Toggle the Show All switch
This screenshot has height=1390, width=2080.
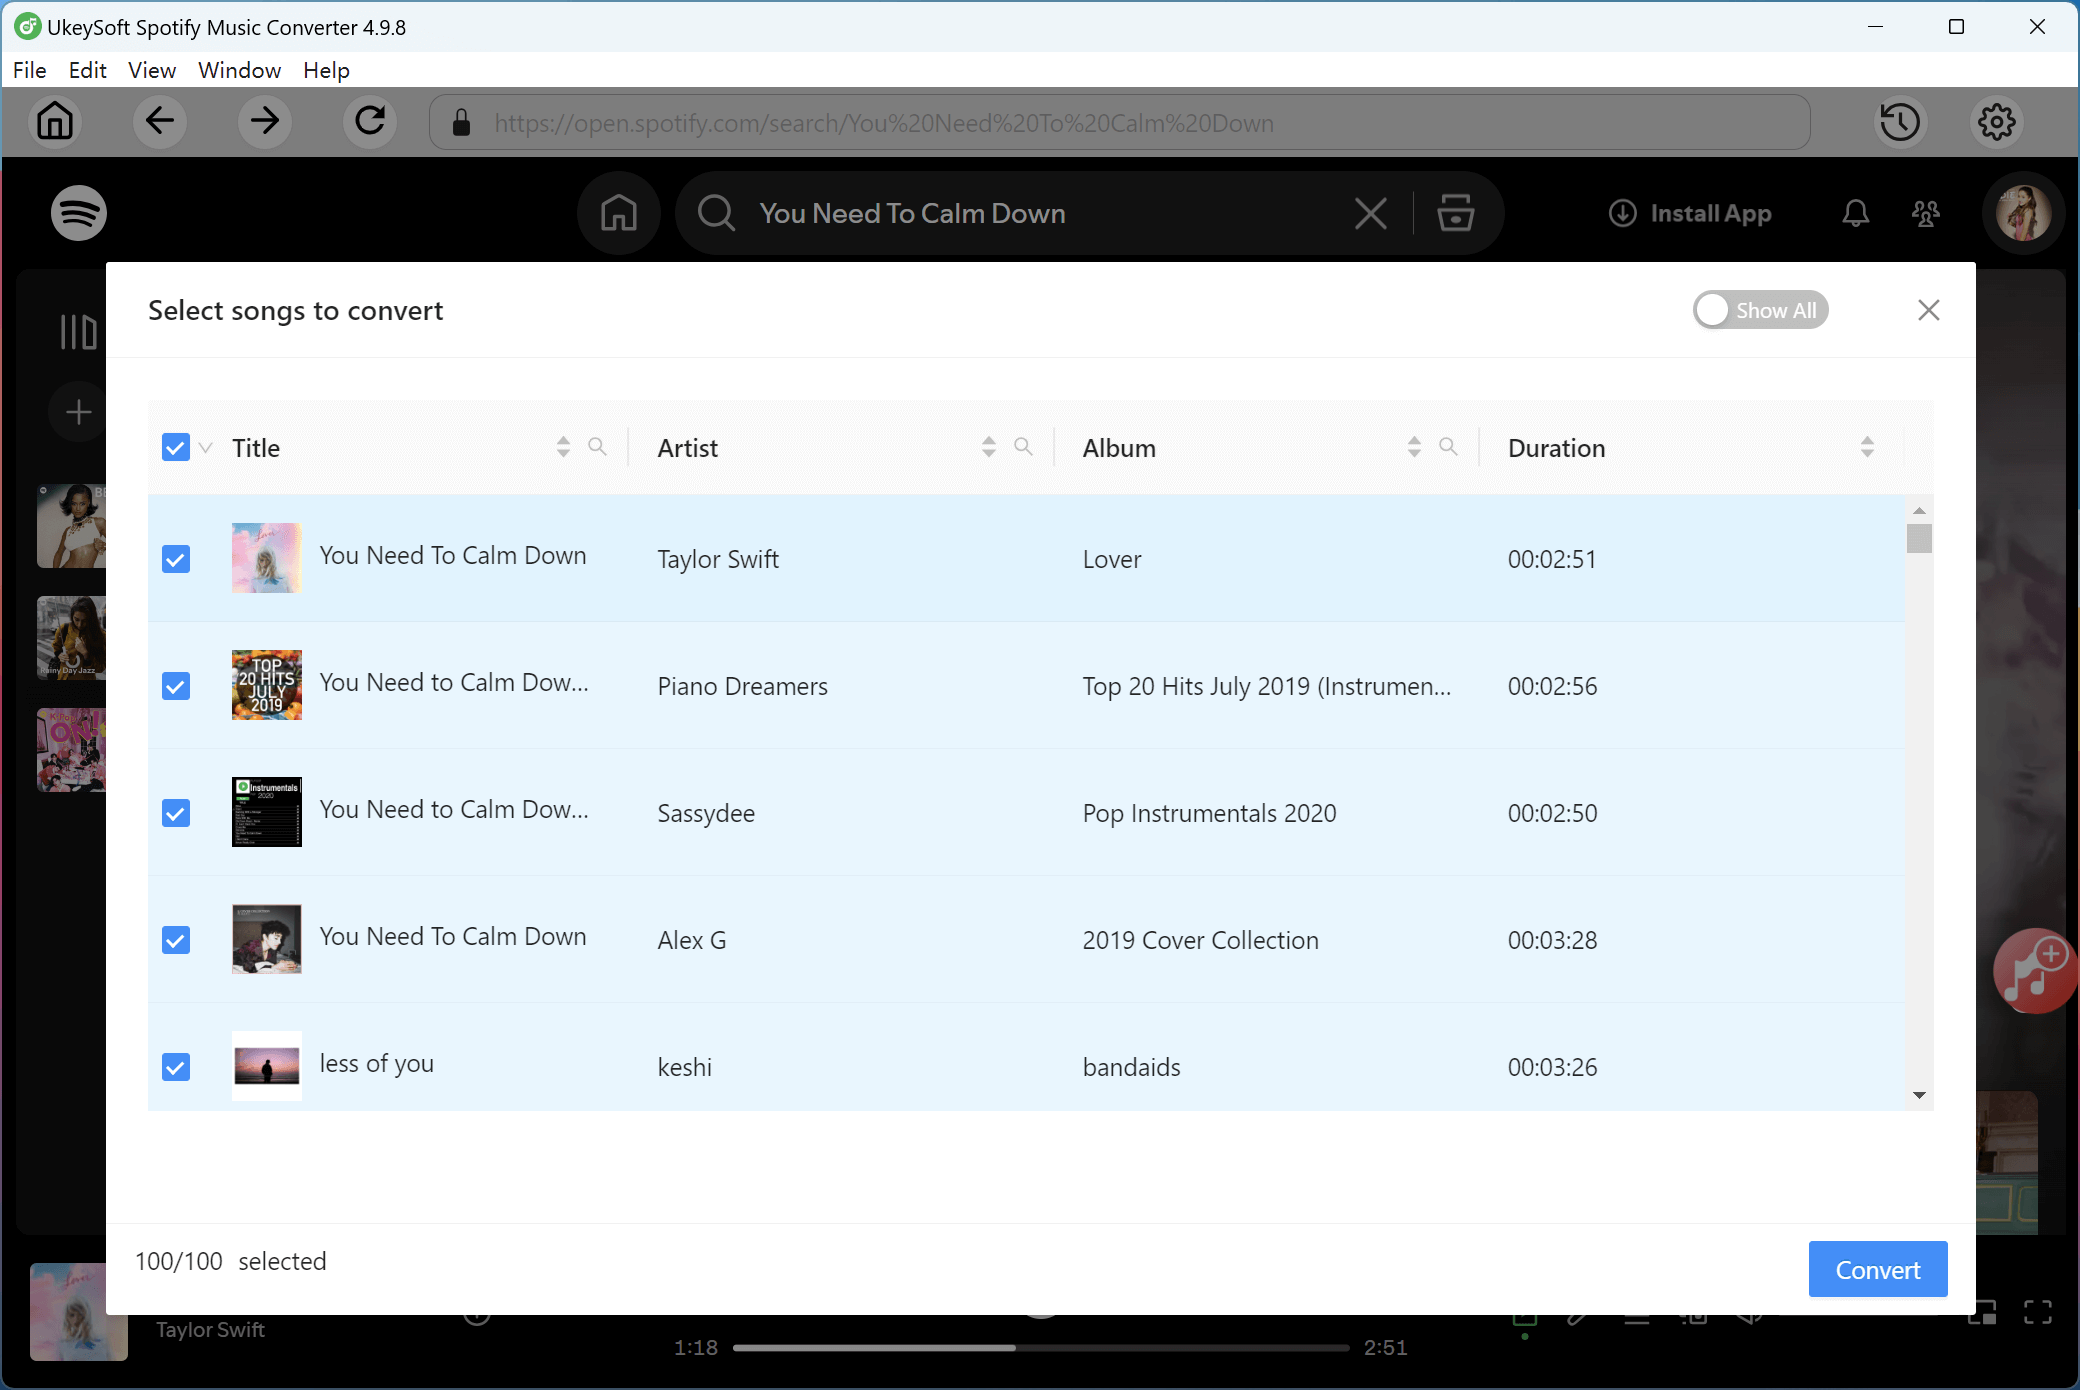pyautogui.click(x=1760, y=310)
